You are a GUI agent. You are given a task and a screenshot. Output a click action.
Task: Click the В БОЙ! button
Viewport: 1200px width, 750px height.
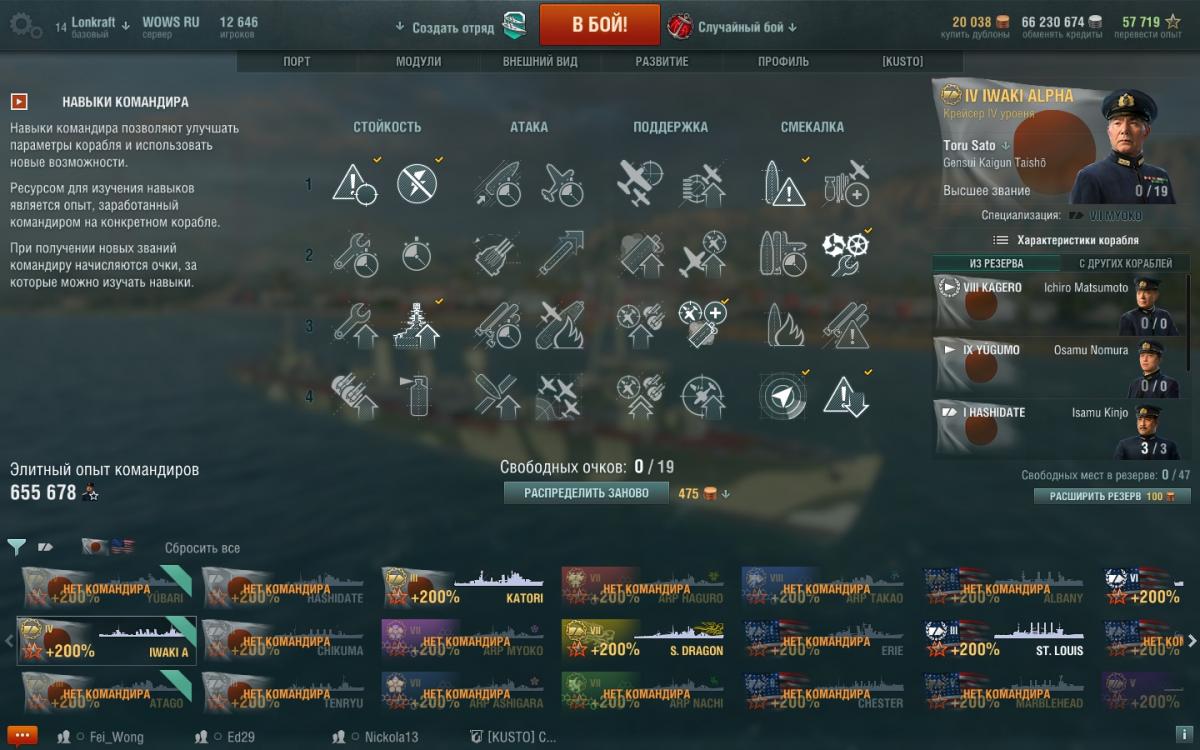pyautogui.click(x=600, y=25)
